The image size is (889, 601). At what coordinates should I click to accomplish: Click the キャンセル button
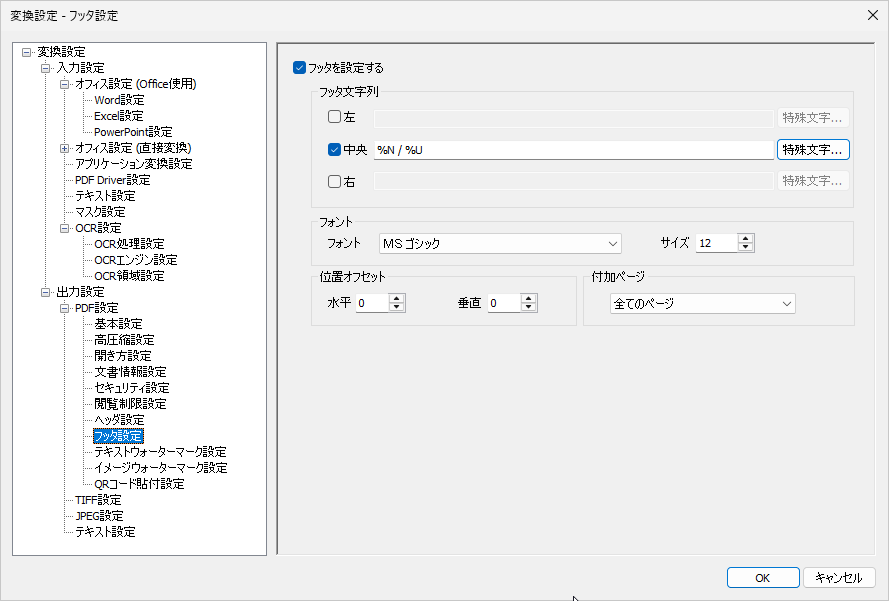click(x=839, y=577)
